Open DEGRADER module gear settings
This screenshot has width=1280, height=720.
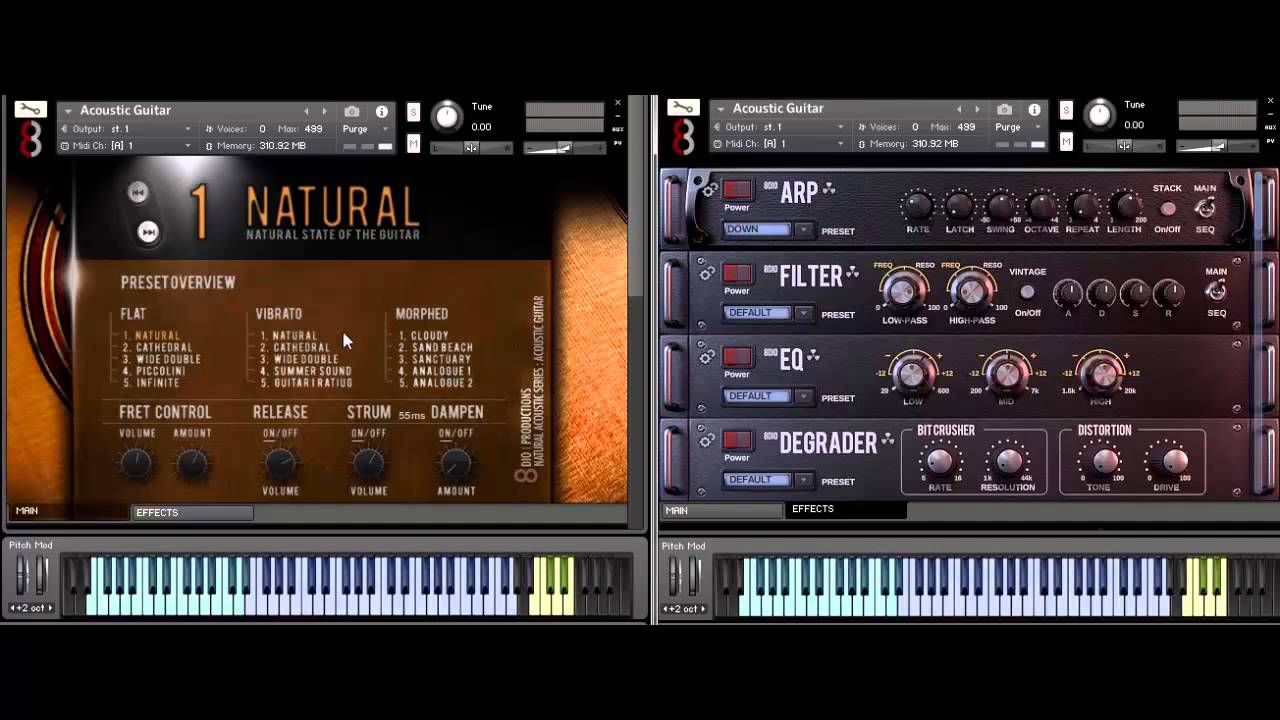pos(707,440)
